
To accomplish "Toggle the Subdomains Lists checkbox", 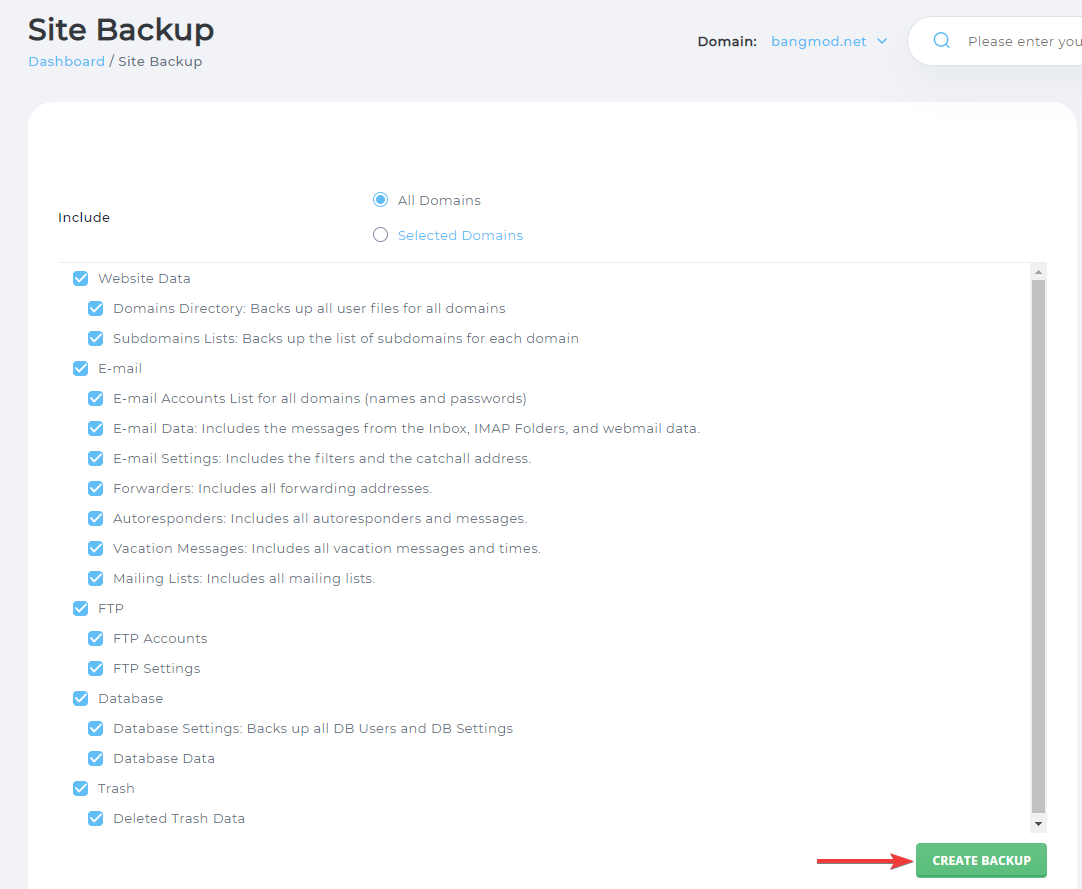I will 96,338.
